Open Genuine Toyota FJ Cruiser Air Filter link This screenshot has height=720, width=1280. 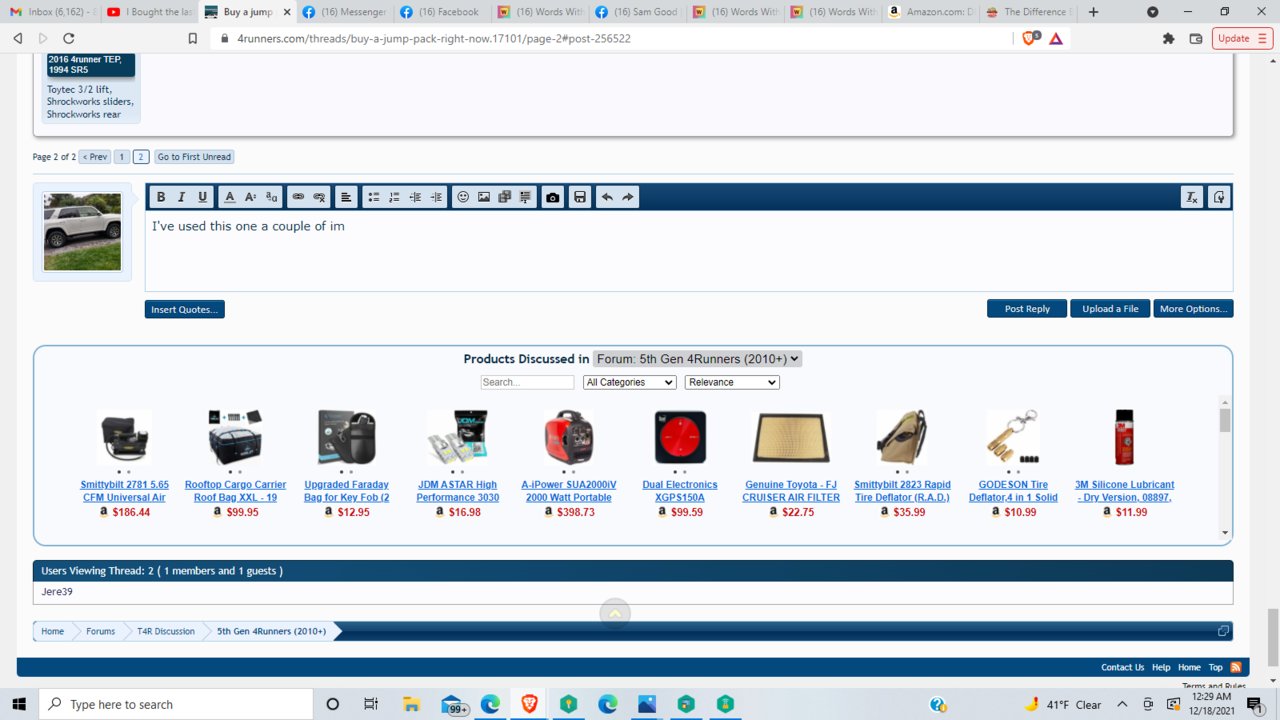coord(791,491)
